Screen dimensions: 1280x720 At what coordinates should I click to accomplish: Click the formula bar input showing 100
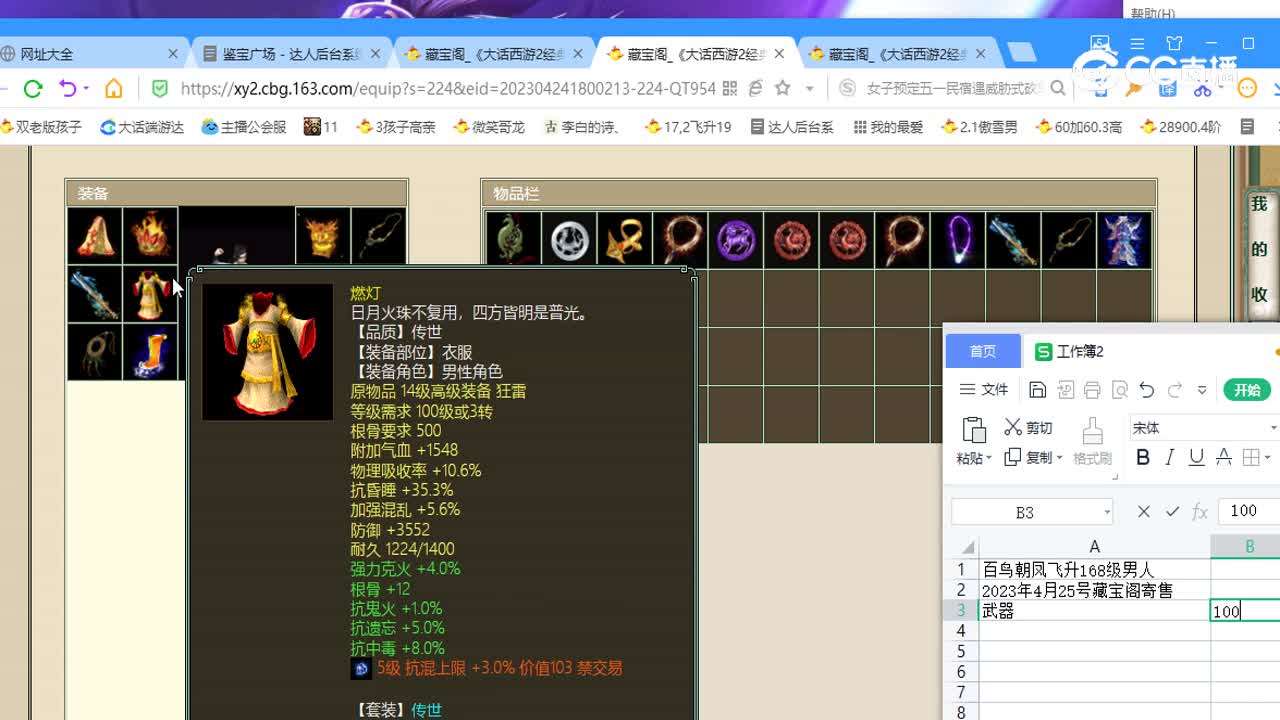point(1249,511)
